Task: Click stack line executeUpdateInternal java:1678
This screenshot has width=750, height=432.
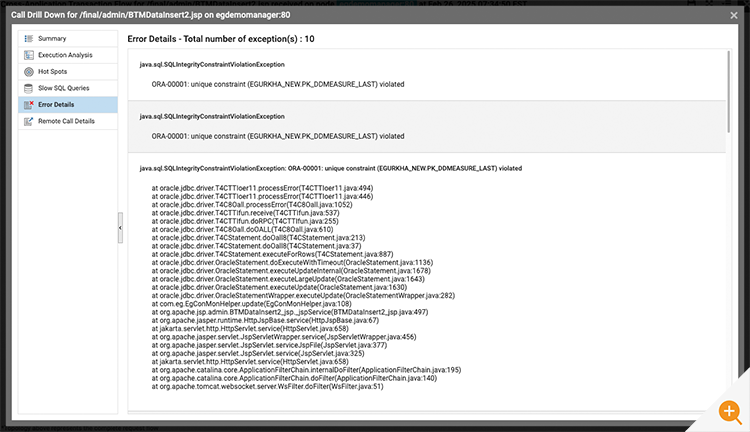Action: pyautogui.click(x=291, y=271)
